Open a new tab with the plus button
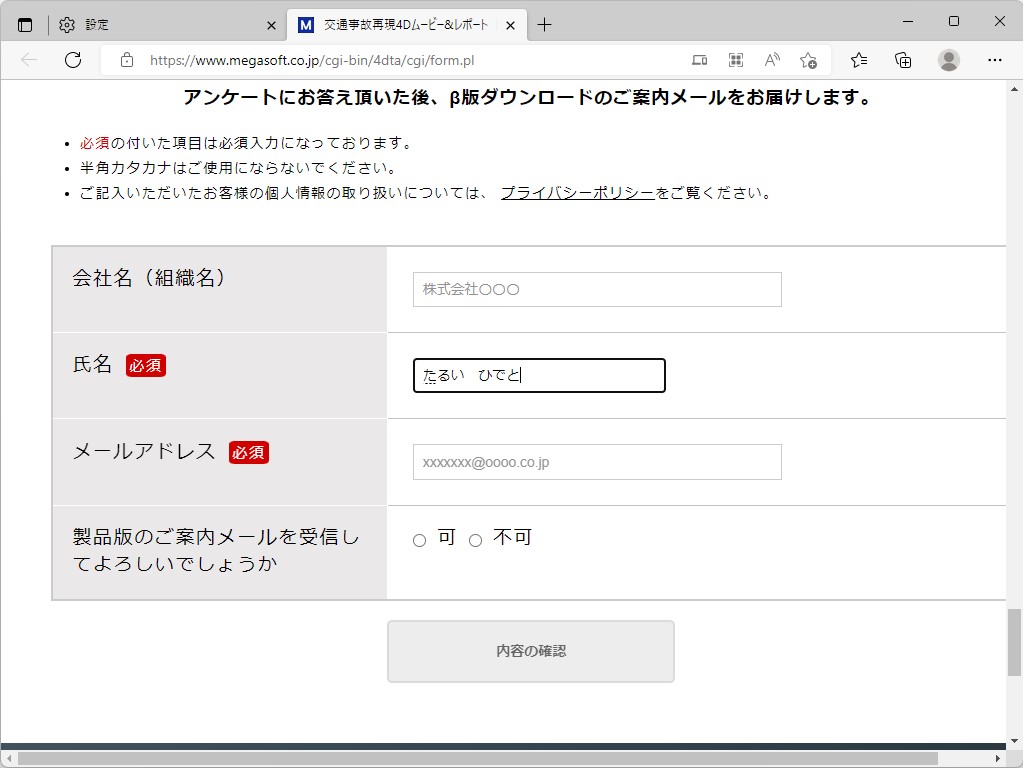Screen dimensions: 1023x768 pos(545,24)
